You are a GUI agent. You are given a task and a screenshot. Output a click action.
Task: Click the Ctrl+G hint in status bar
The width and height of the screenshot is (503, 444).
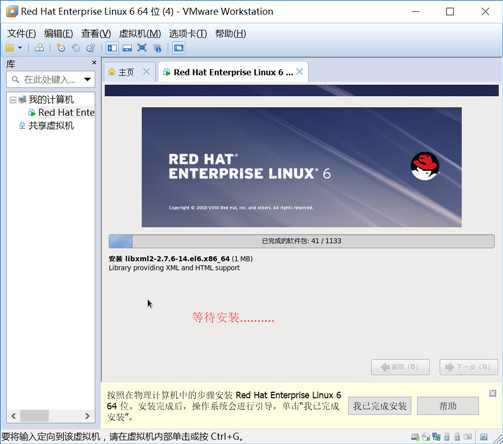coord(225,436)
